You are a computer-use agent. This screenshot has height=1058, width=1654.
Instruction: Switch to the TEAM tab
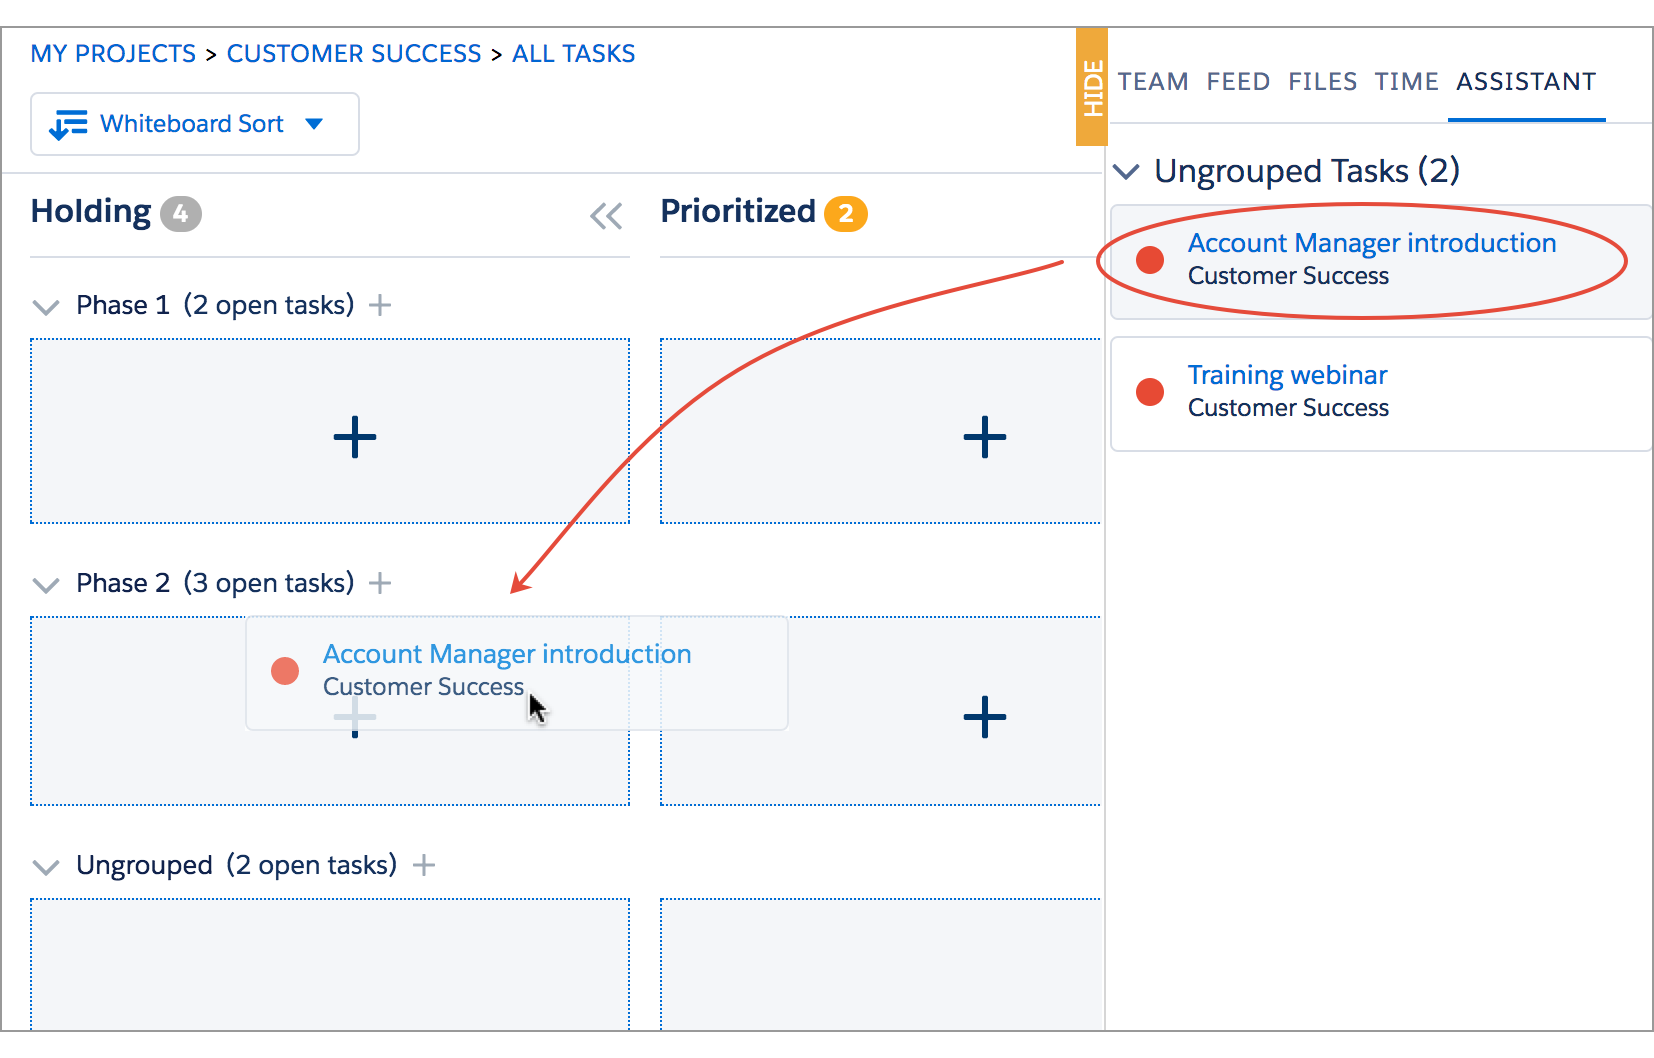pos(1153,82)
